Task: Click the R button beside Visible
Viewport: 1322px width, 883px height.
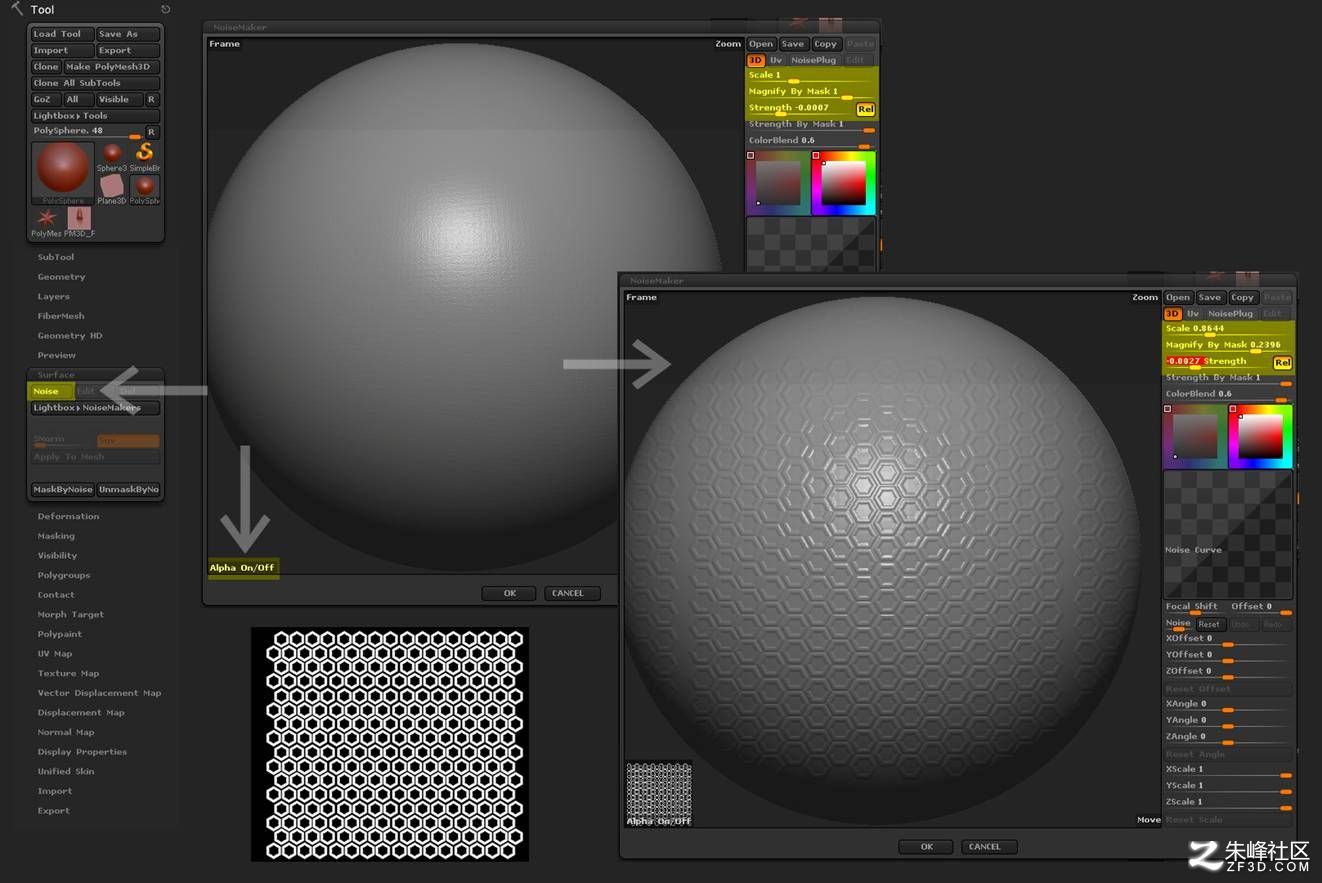Action: [x=152, y=99]
